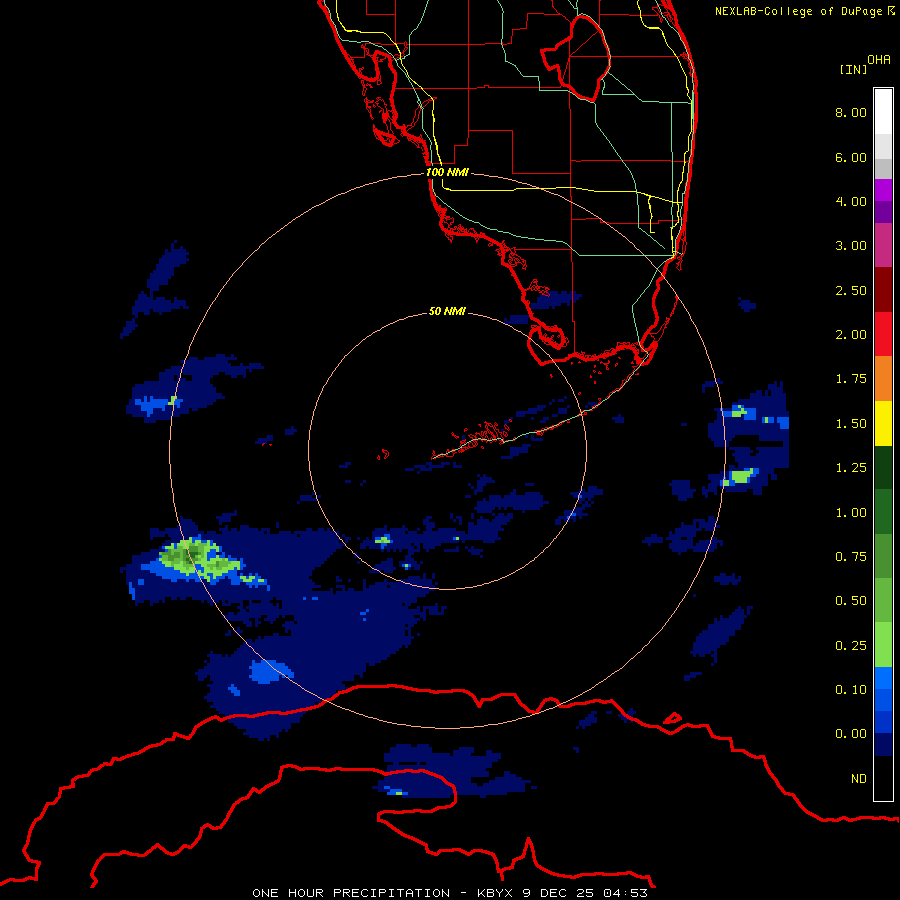Screen dimensions: 900x900
Task: Click the 3.00 legend value
Action: pos(851,246)
